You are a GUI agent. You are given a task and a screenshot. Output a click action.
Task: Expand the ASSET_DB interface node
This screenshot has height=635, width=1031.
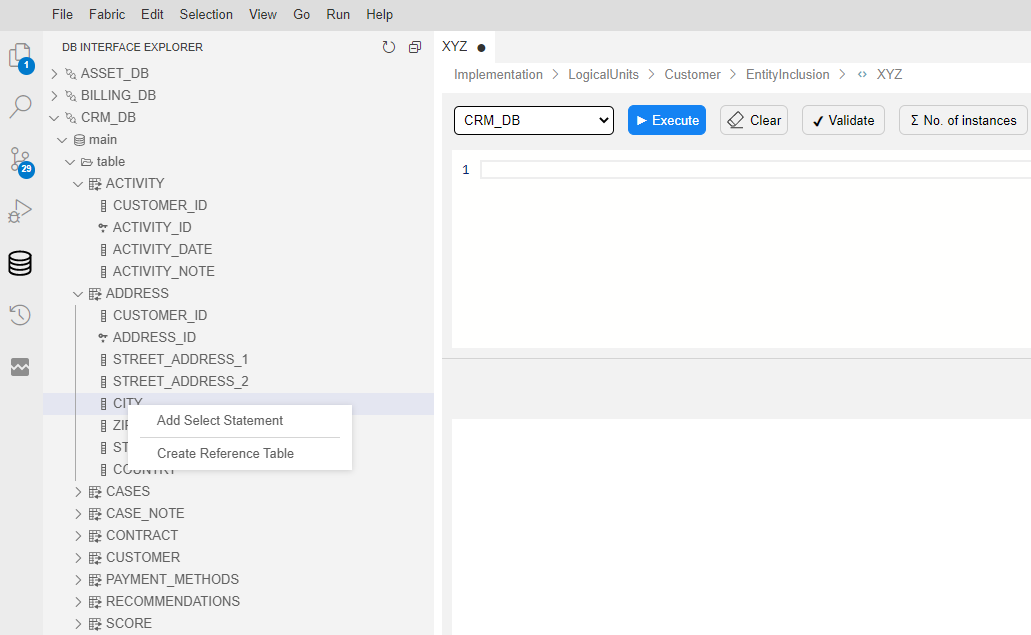coord(55,74)
